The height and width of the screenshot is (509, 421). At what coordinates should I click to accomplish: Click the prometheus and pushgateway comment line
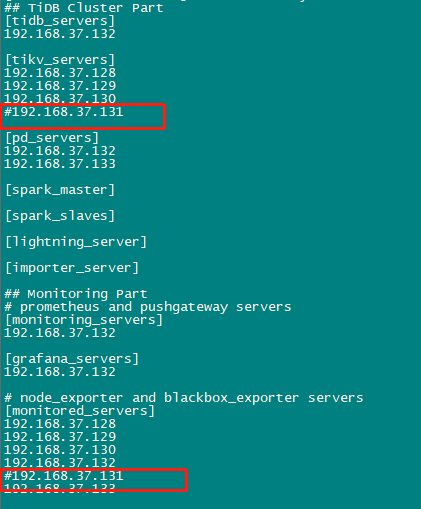[148, 307]
